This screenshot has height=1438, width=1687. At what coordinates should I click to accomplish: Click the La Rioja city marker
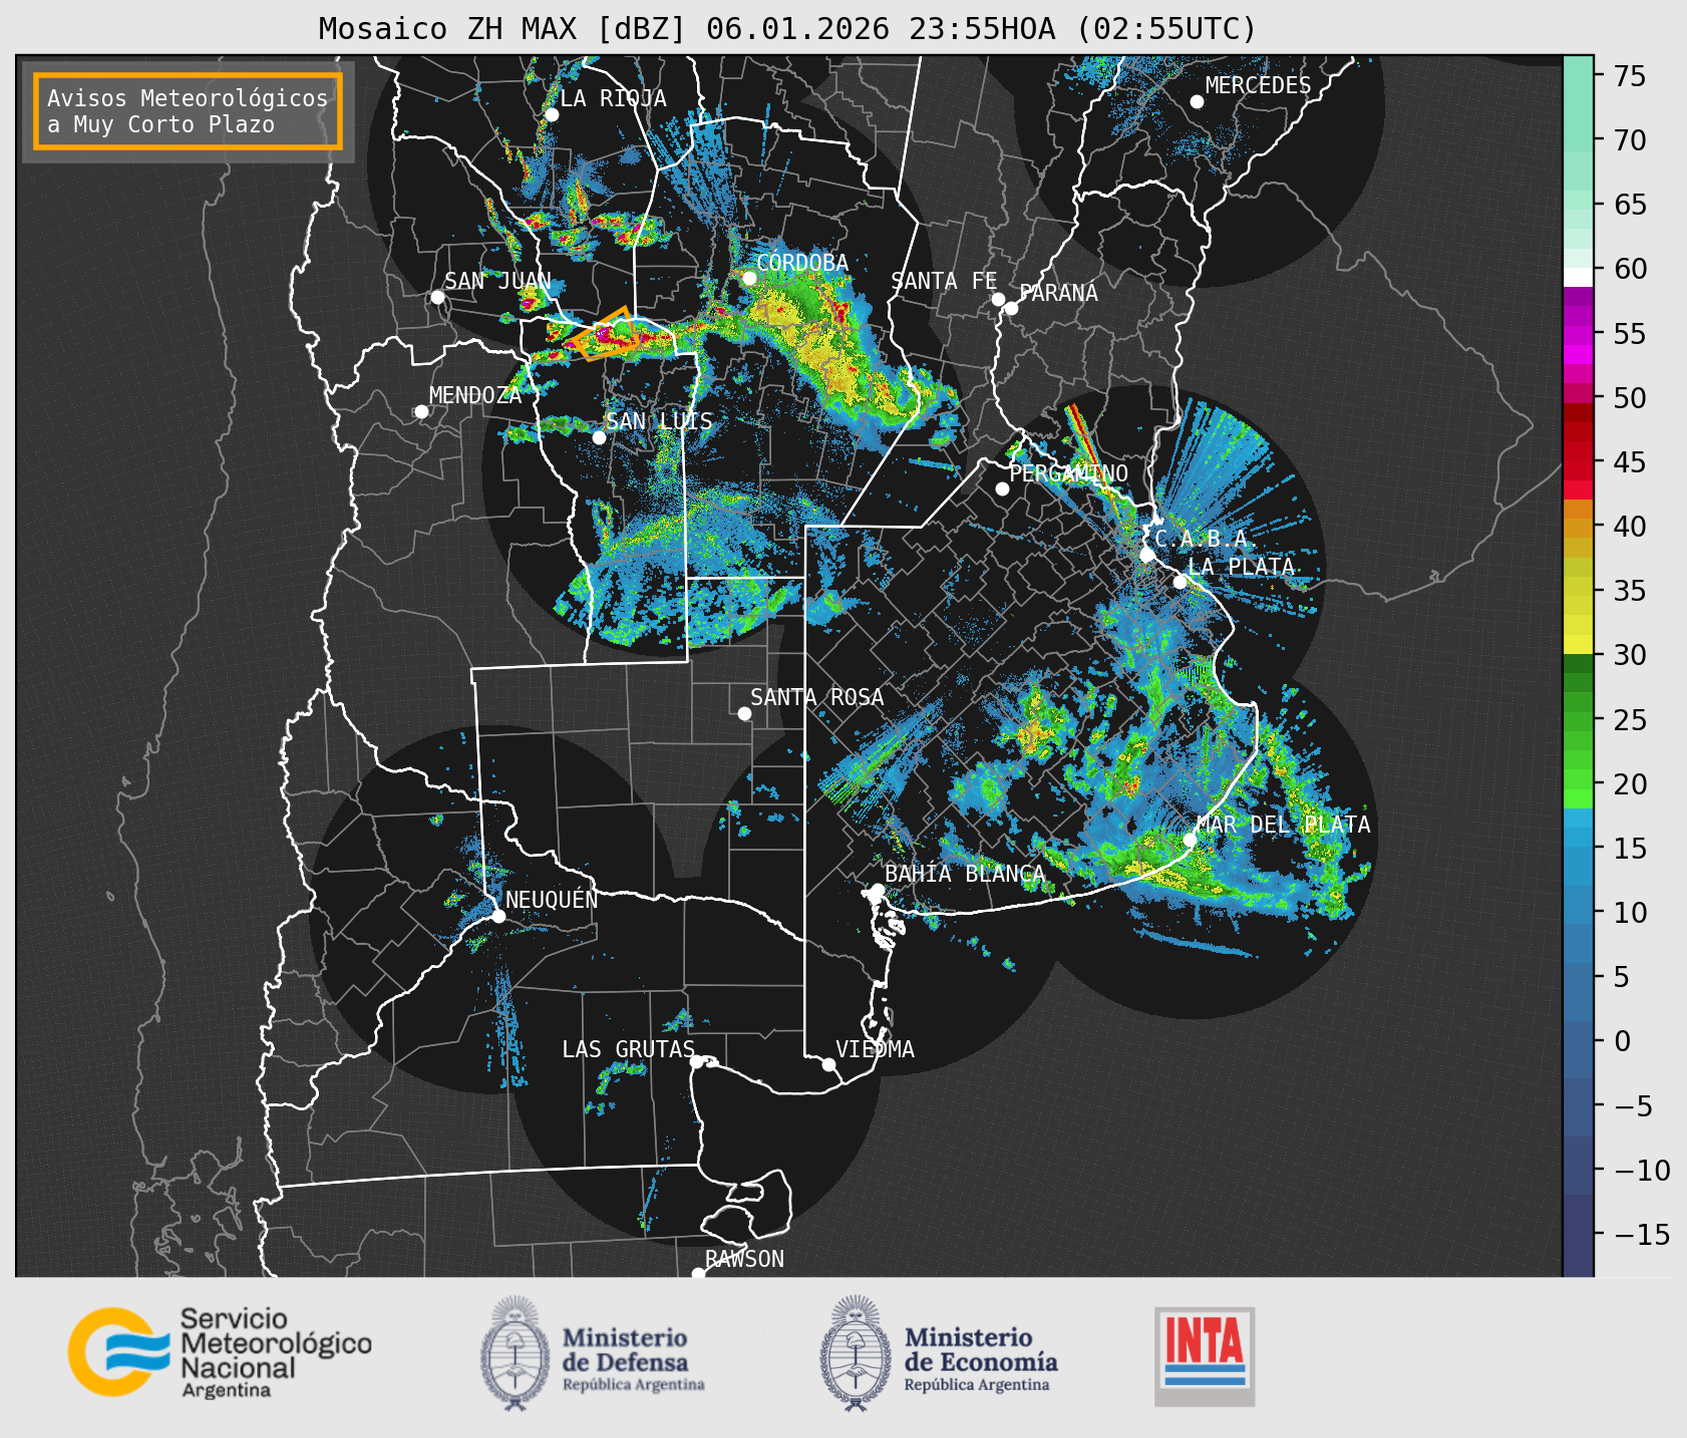[551, 115]
